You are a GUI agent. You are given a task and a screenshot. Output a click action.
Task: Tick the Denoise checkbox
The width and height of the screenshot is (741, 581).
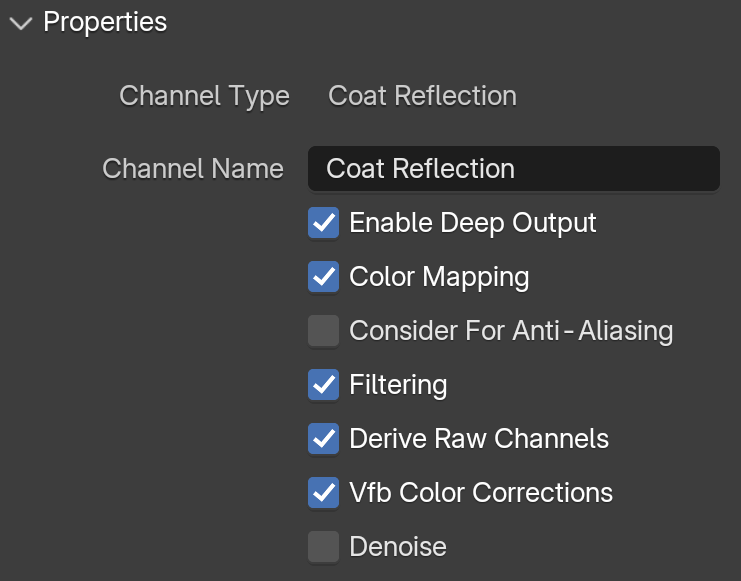point(324,546)
